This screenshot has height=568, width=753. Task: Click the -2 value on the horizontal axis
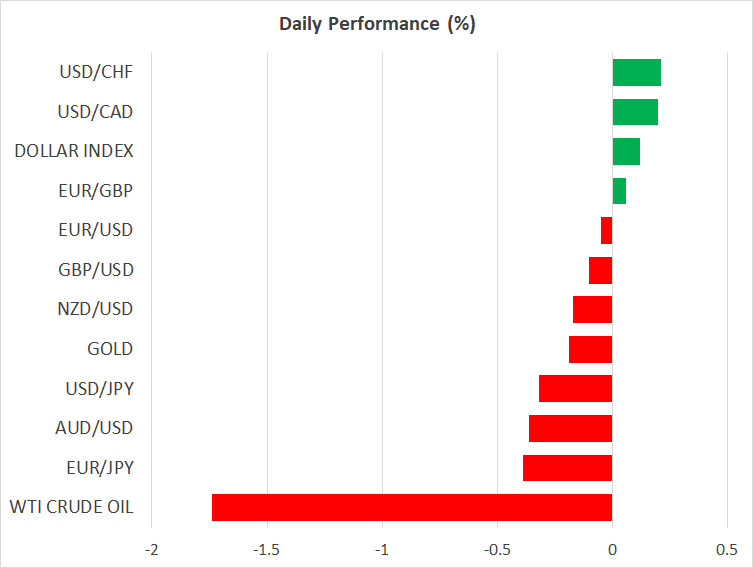151,550
